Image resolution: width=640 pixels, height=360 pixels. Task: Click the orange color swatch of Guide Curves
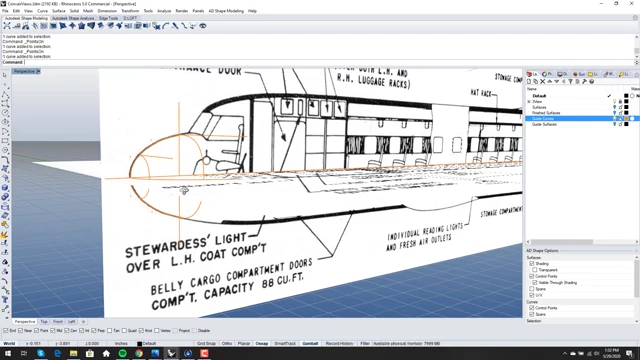pos(626,119)
